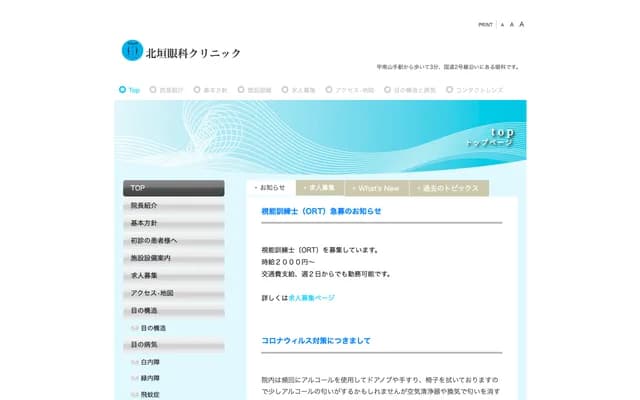Open 目の構造と病気 in the top navigation bar

click(410, 90)
